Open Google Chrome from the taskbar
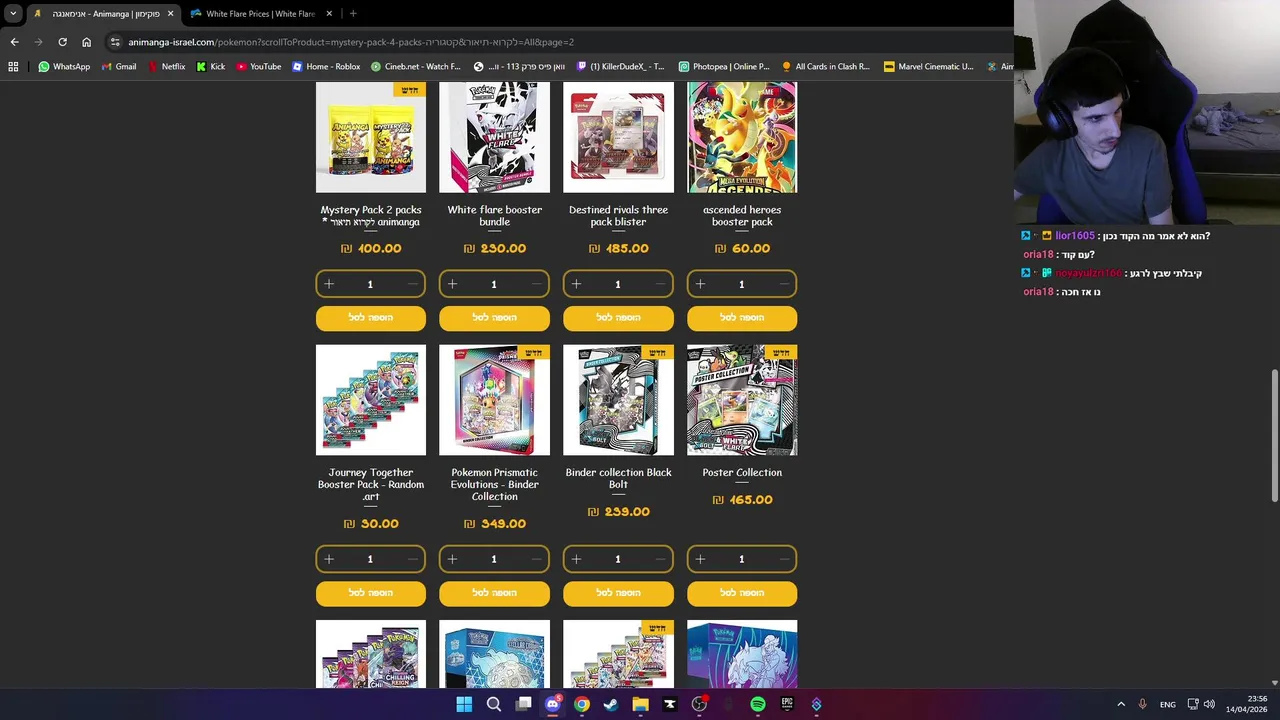The height and width of the screenshot is (720, 1280). (581, 704)
